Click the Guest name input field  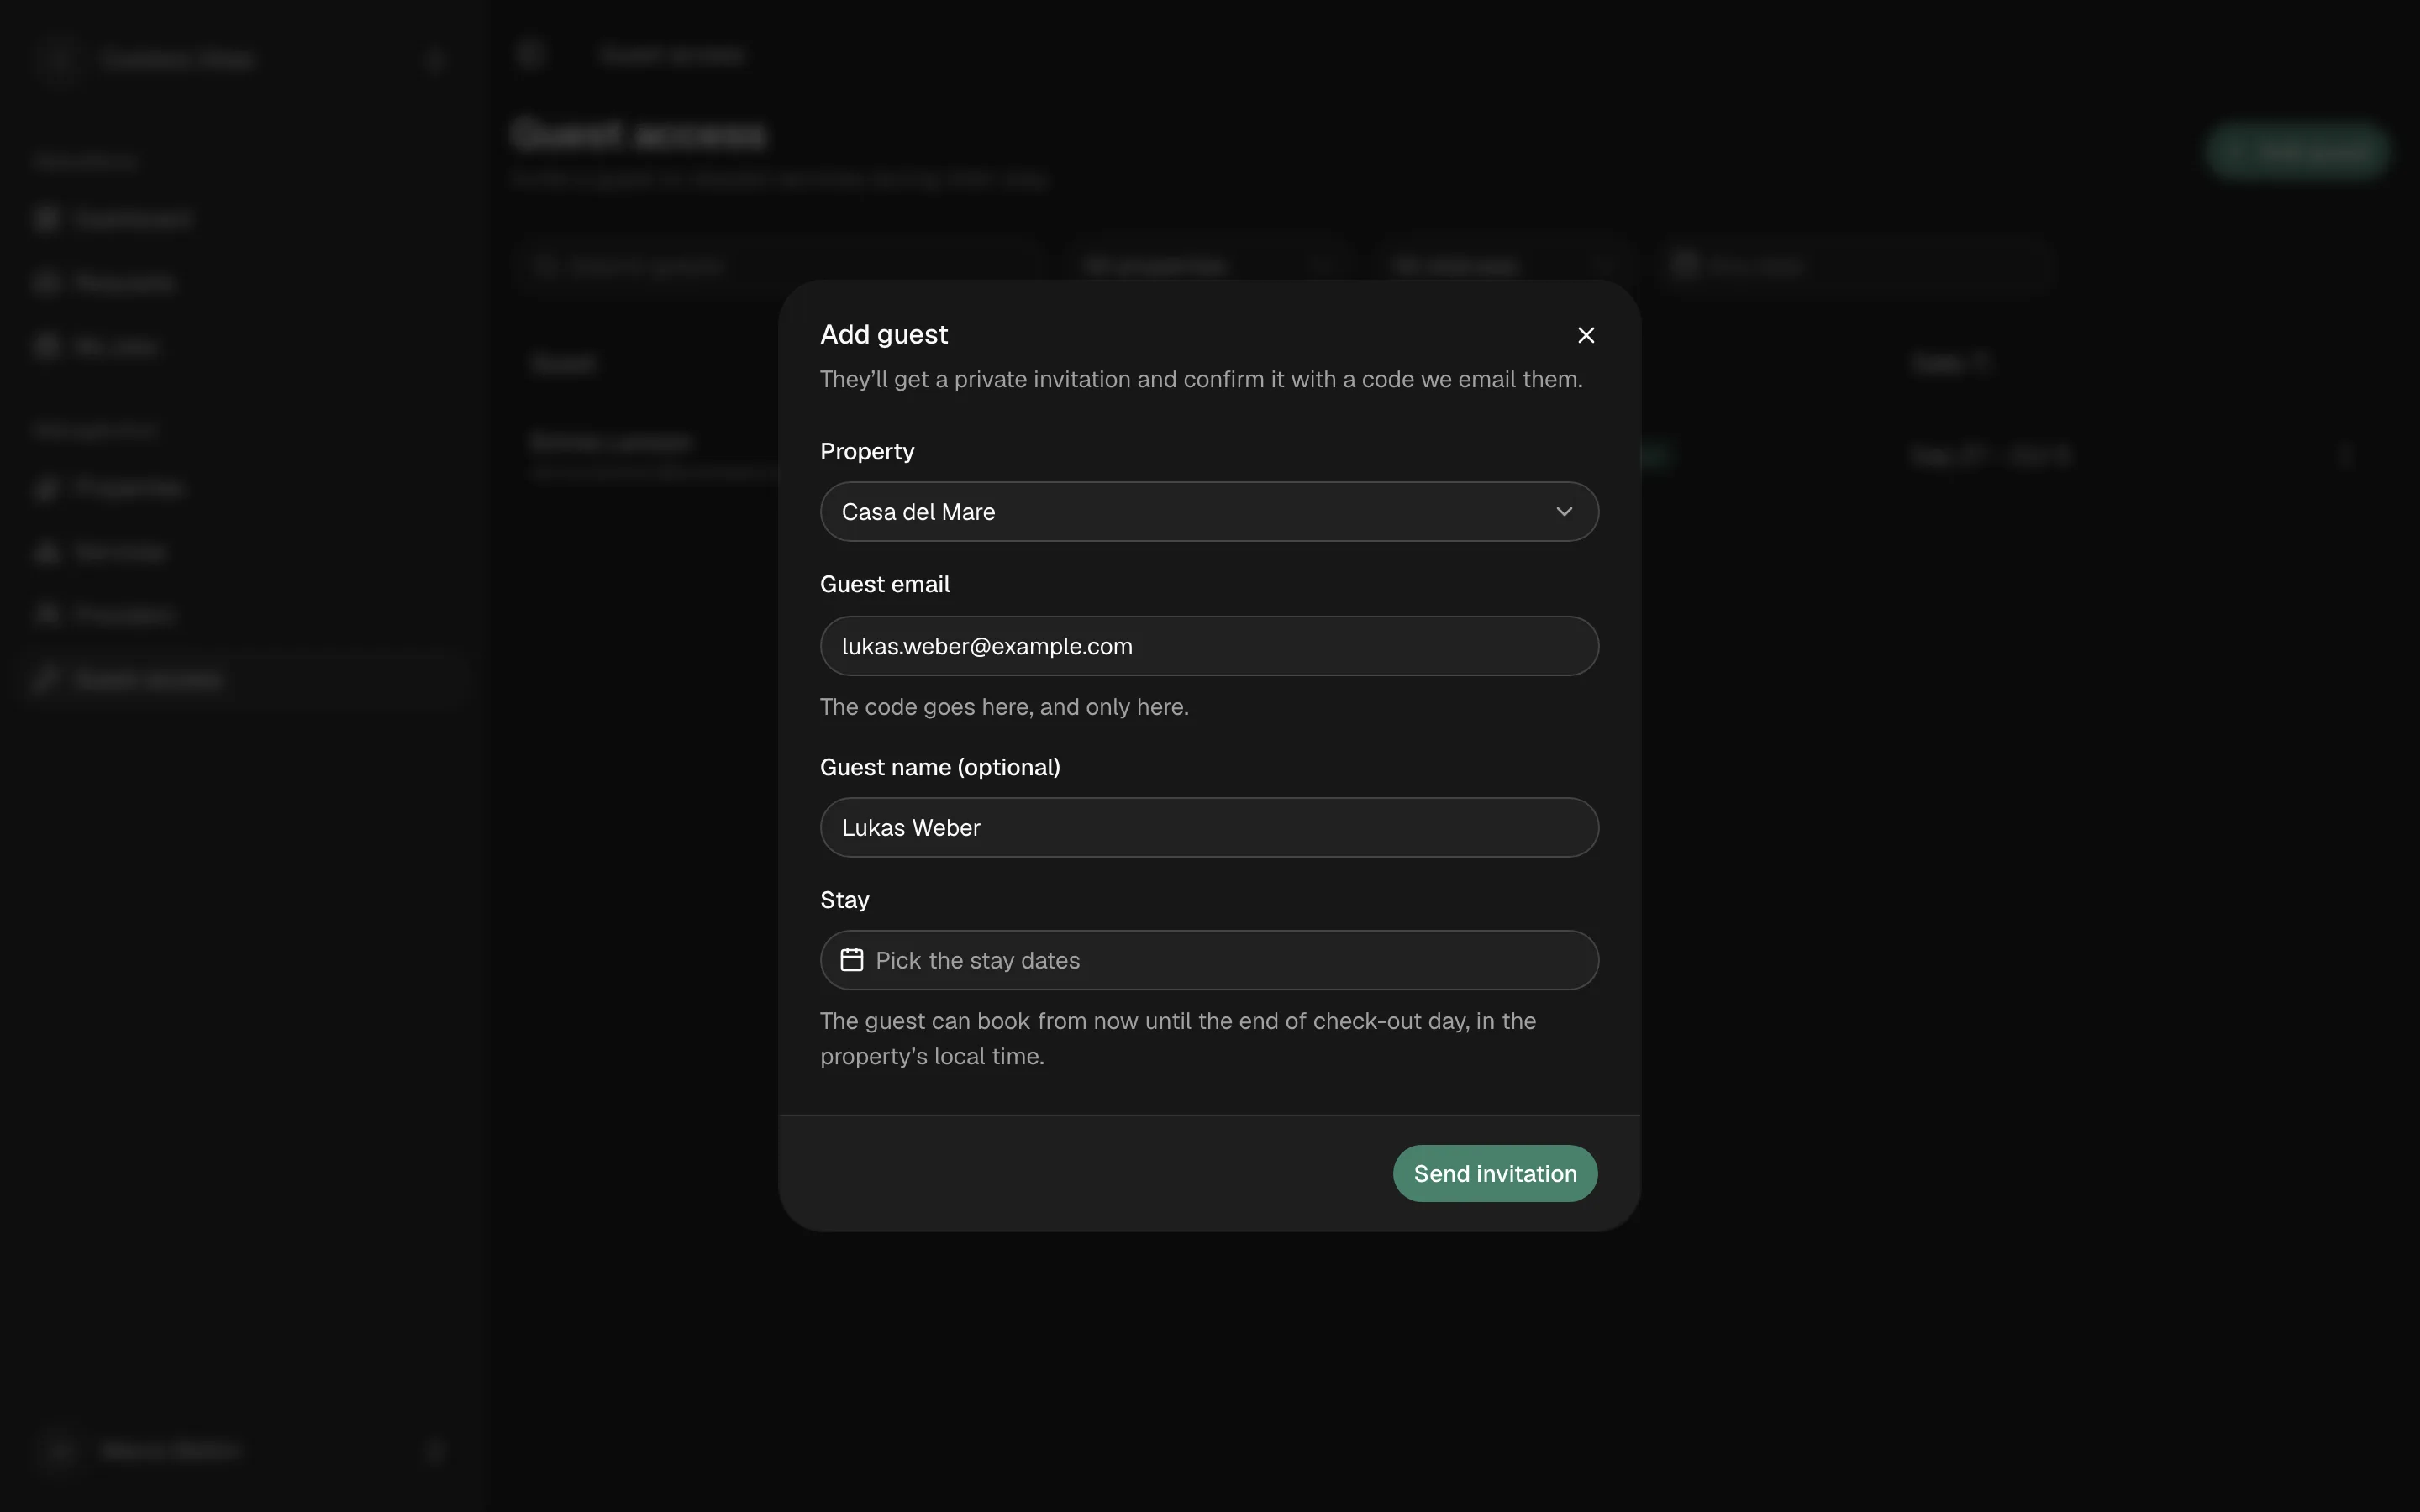(x=1209, y=827)
